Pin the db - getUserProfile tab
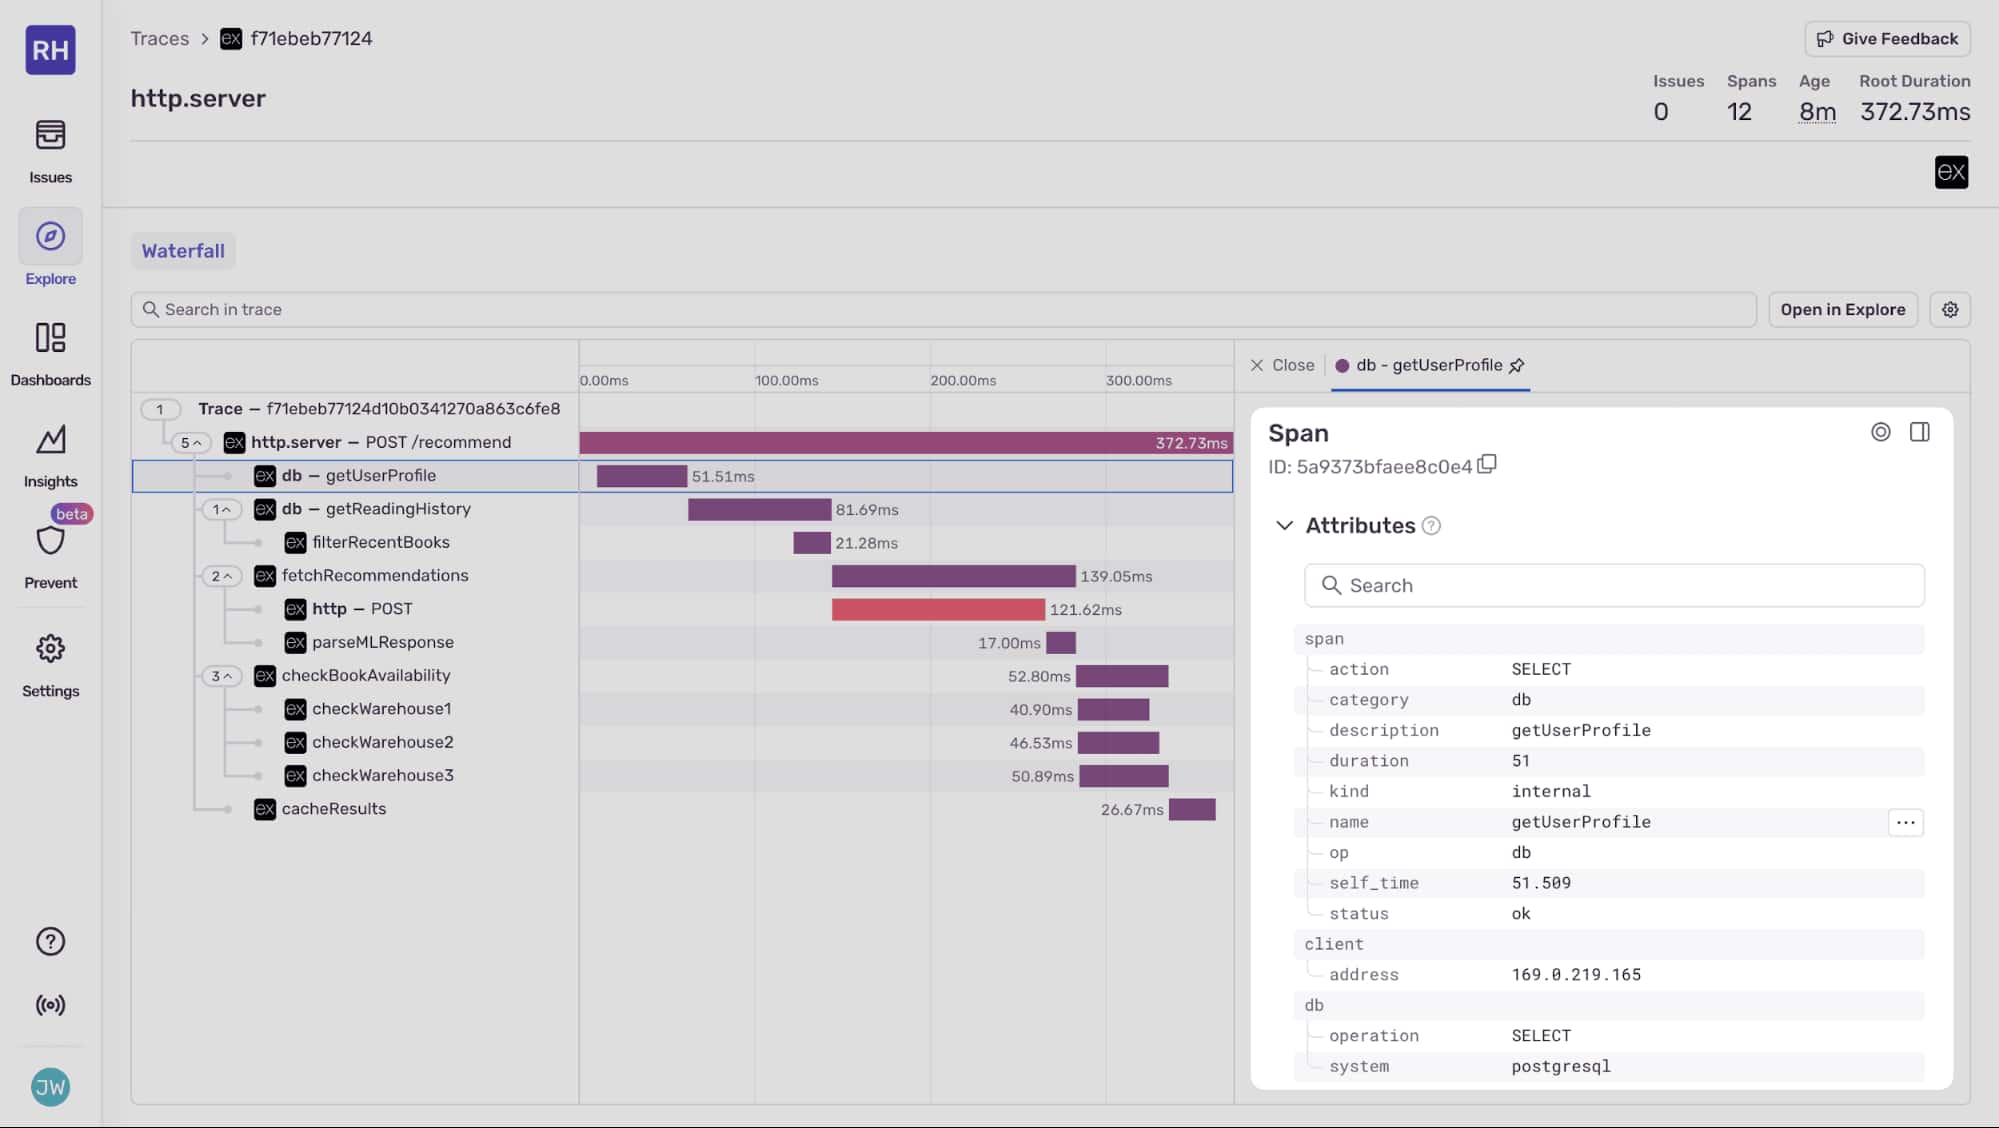Screen dimensions: 1999x1128 coord(1517,366)
